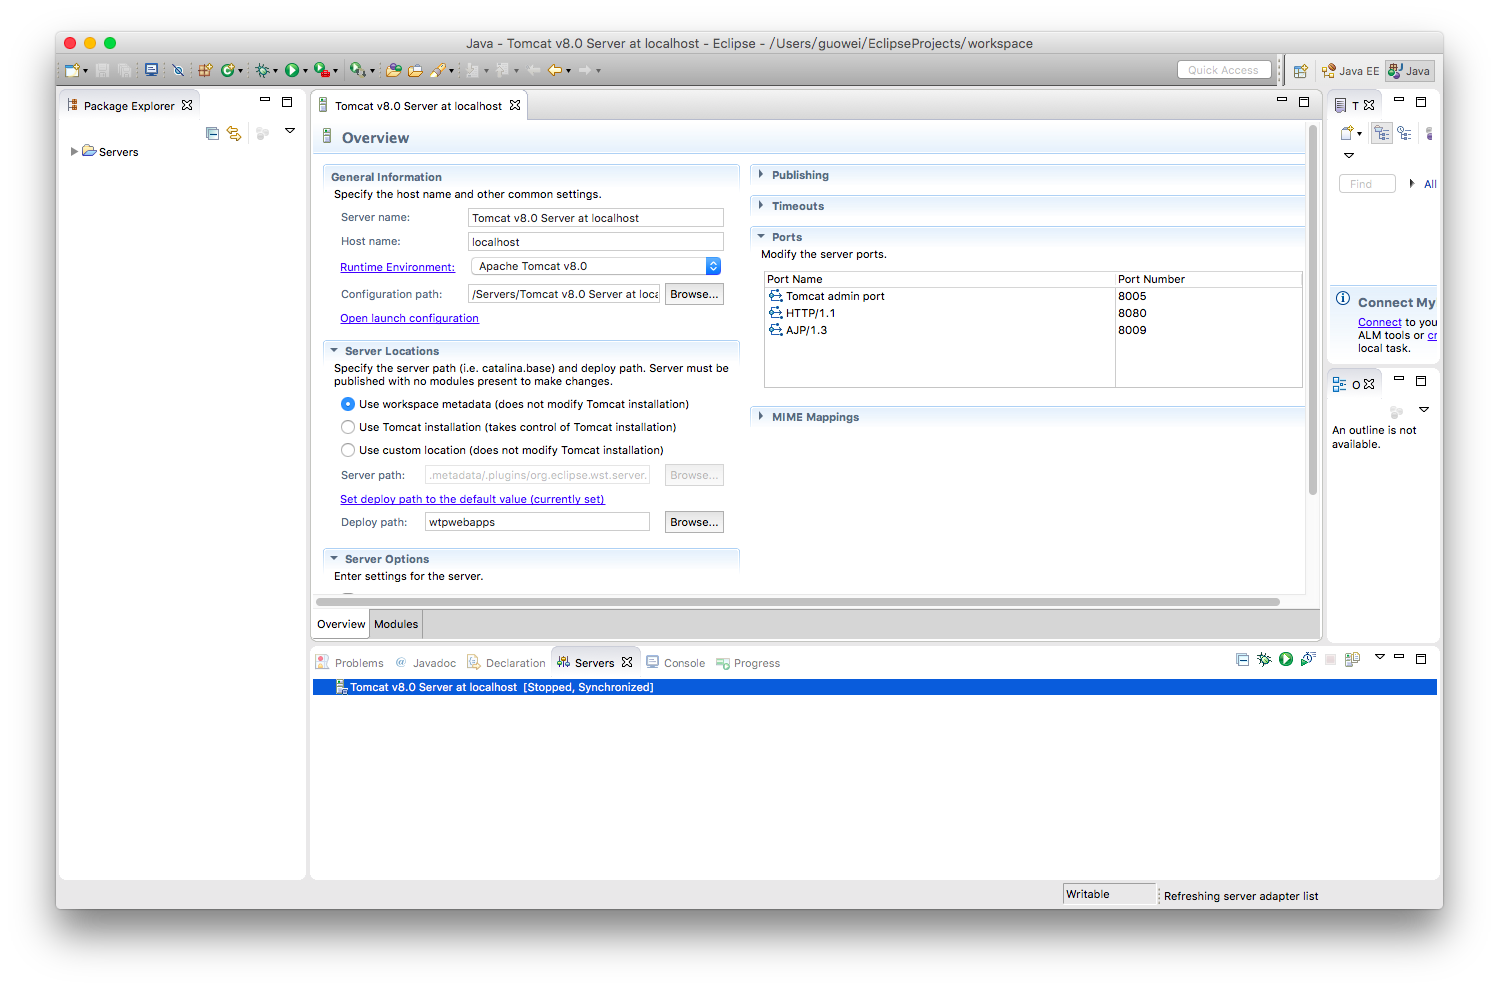Click the Open Task folder icon
This screenshot has width=1499, height=989.
point(415,70)
